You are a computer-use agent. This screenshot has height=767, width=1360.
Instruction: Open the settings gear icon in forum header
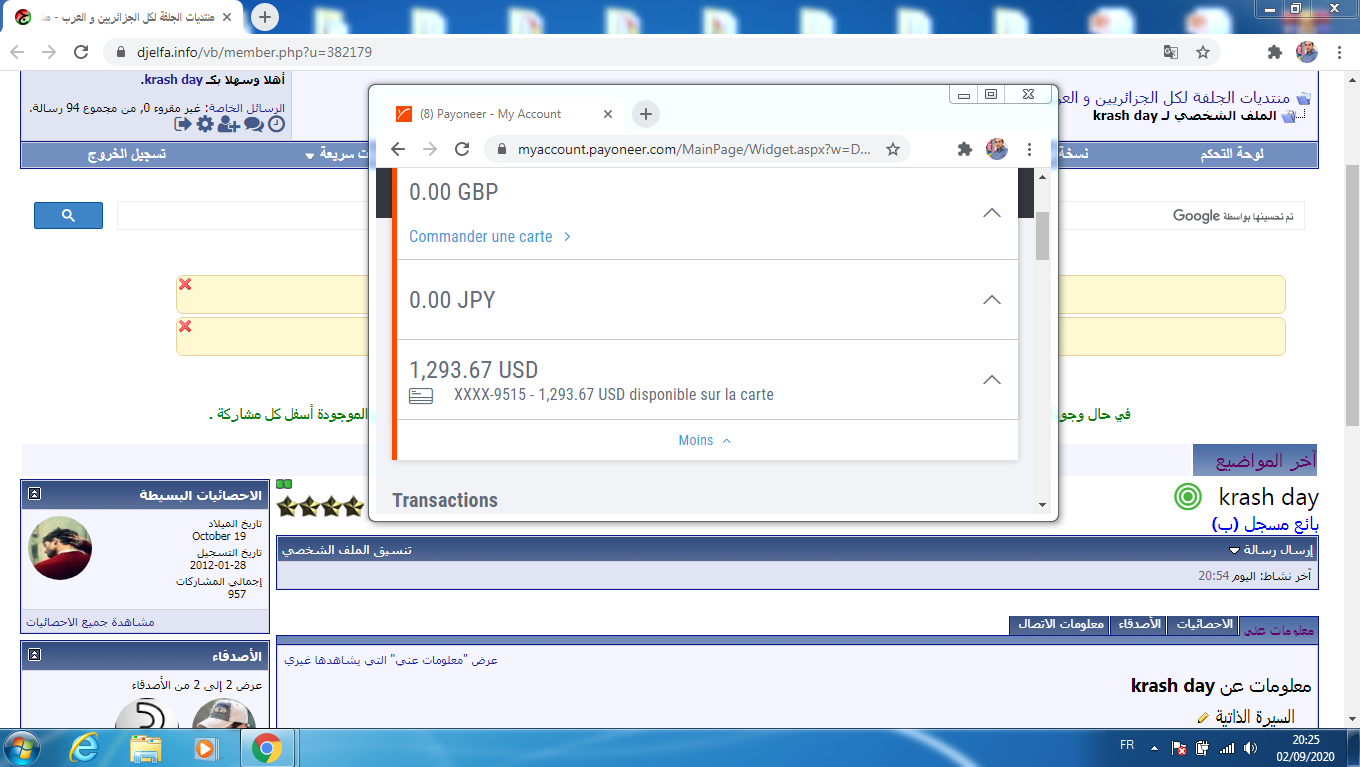pyautogui.click(x=205, y=124)
